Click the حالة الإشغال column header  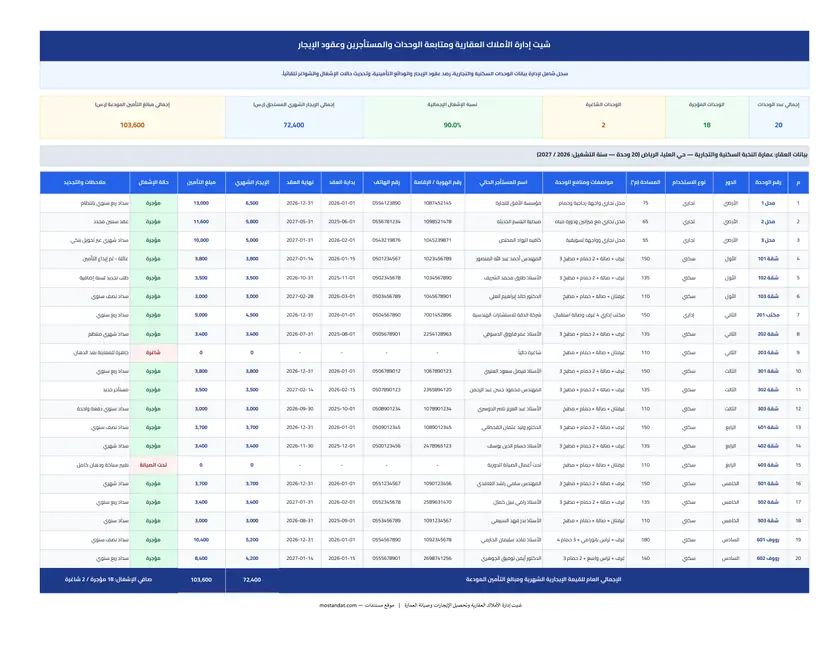[153, 183]
